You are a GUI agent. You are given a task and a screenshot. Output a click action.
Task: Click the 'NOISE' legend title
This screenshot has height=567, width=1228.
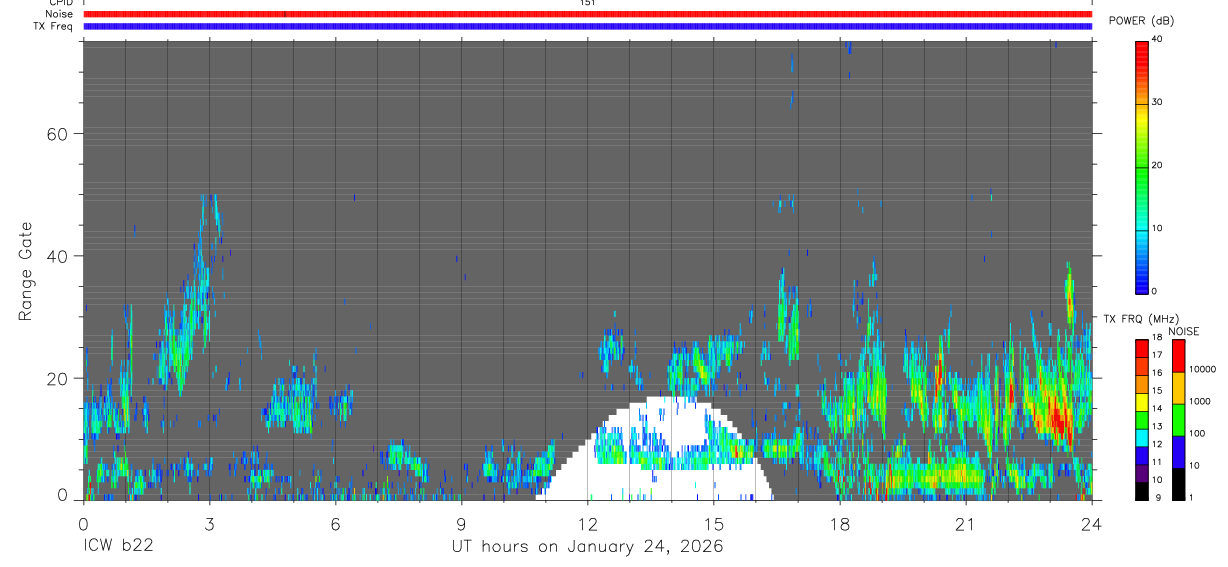point(1184,331)
